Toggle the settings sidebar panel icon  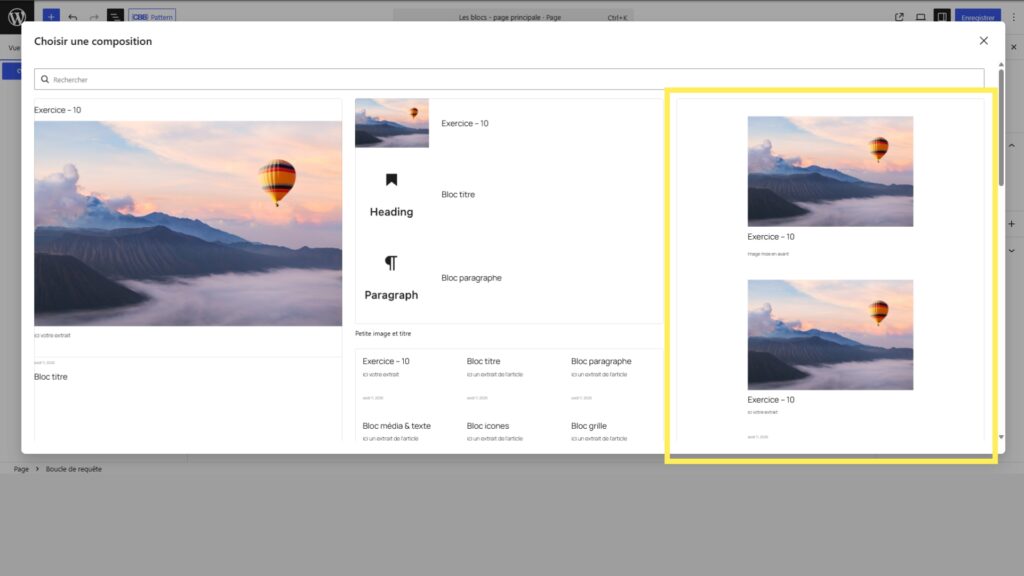[x=942, y=17]
